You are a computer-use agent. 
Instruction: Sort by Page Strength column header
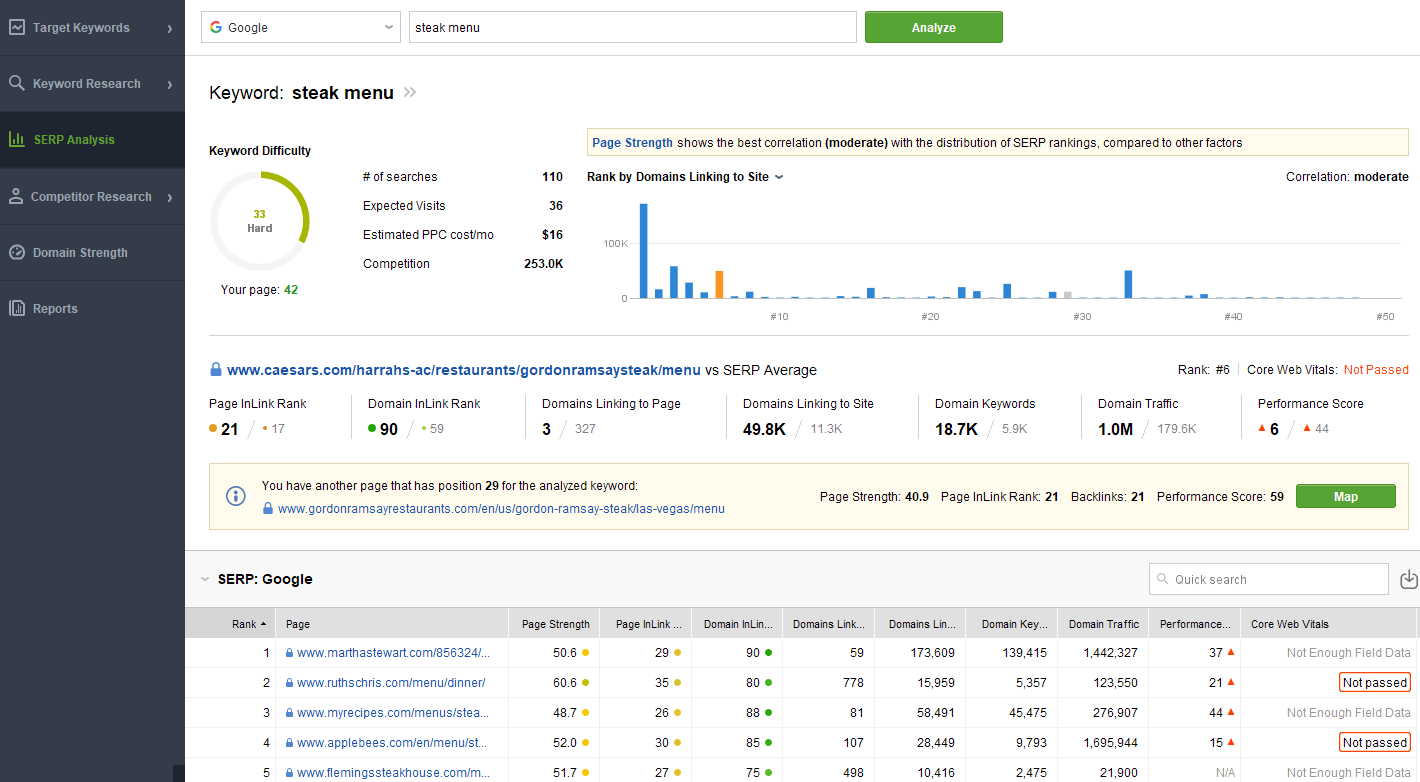tap(554, 624)
